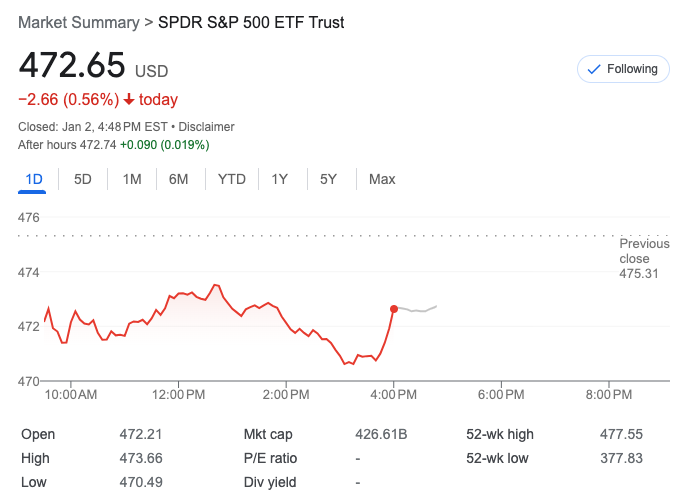Show the 5Y price chart
The height and width of the screenshot is (503, 681).
[x=329, y=179]
